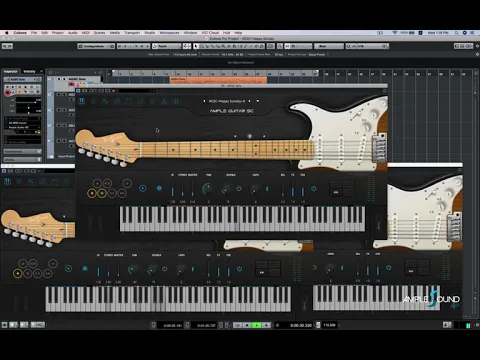This screenshot has width=480, height=360.
Task: Click the pad grid in the right Ample Guitar window
Action: [417, 268]
